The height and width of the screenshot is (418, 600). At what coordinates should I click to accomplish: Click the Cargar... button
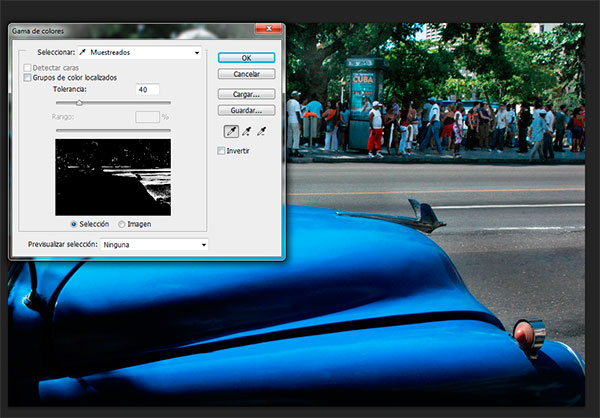click(246, 94)
